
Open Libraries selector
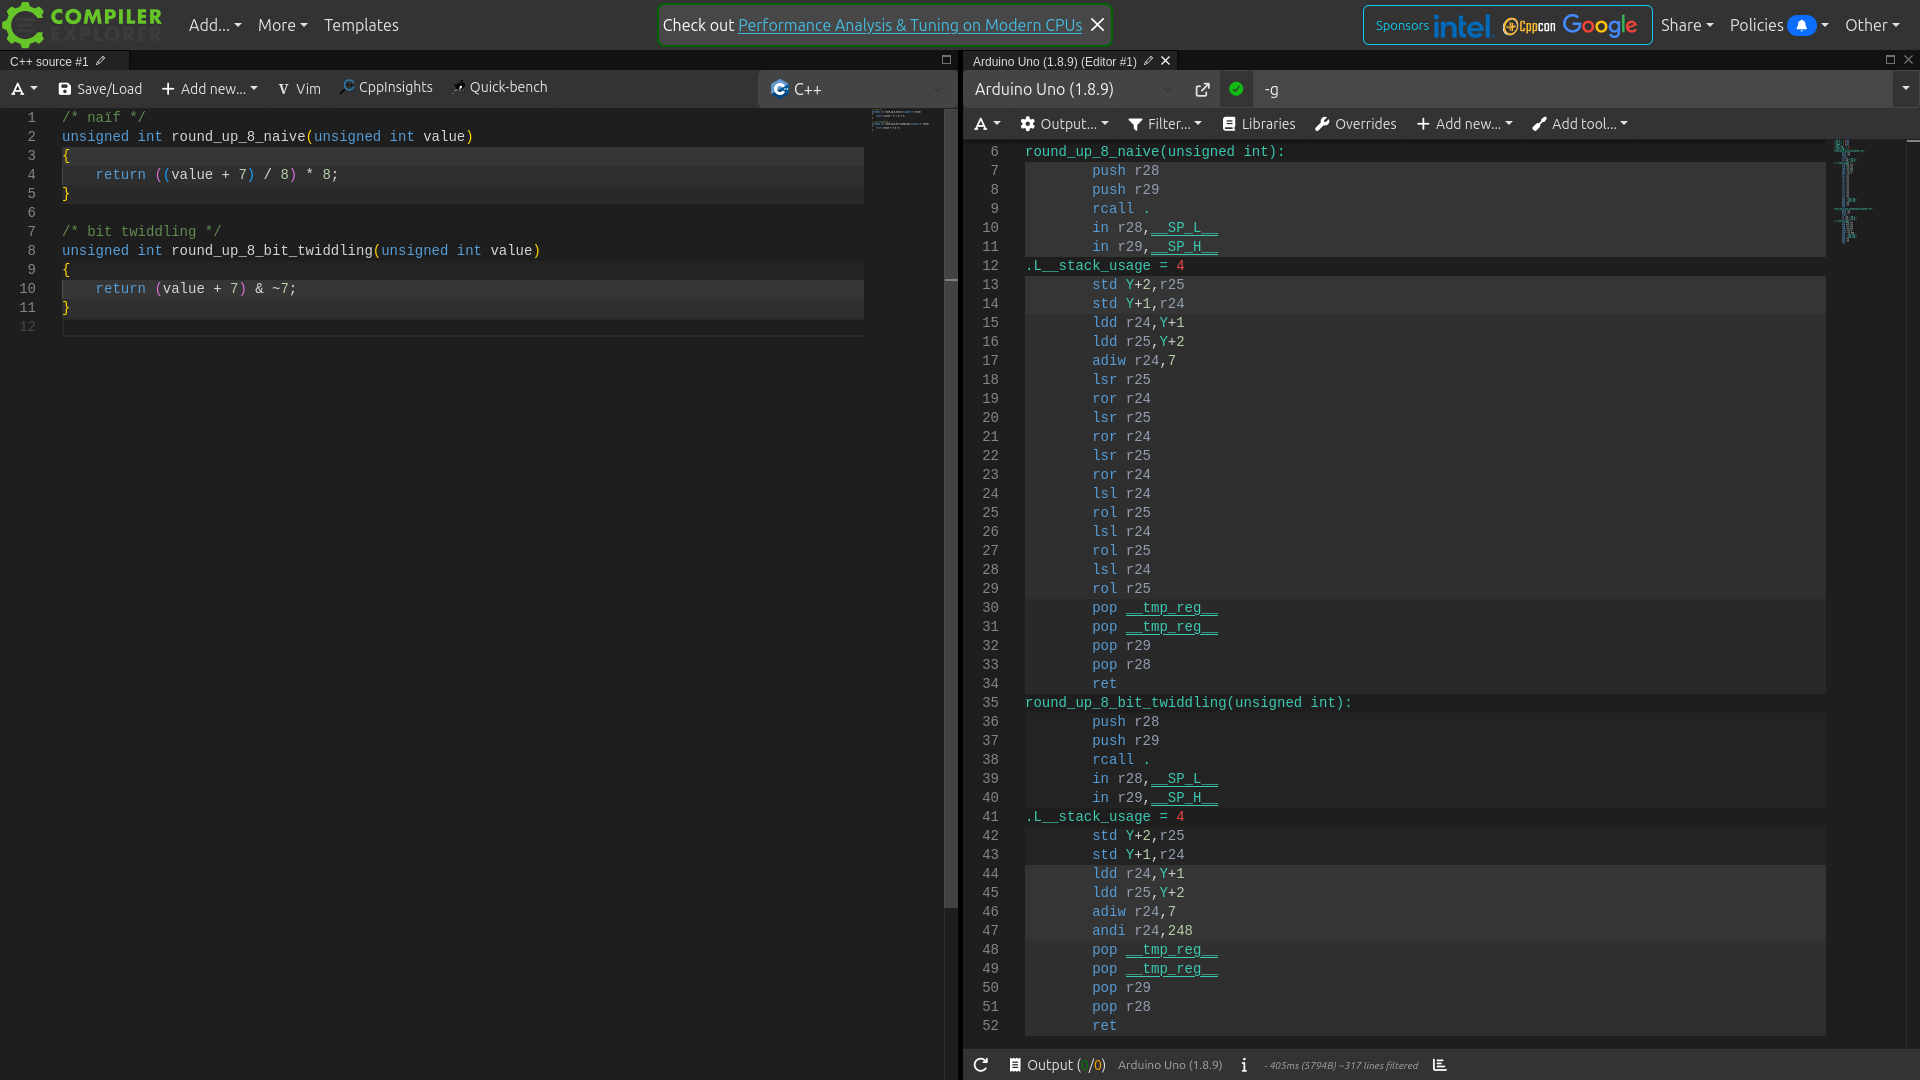pos(1259,124)
